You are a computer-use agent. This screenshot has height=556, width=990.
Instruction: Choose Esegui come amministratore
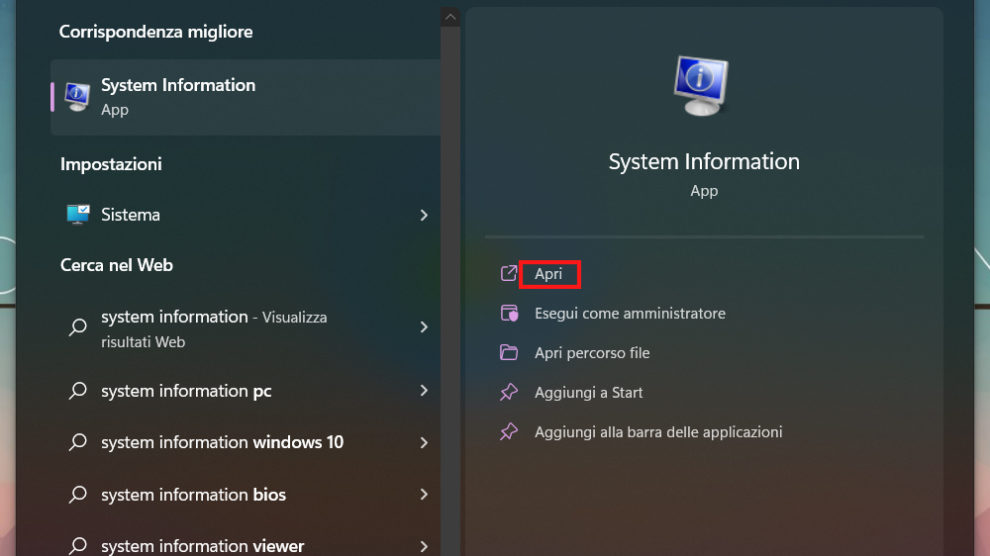coord(630,313)
